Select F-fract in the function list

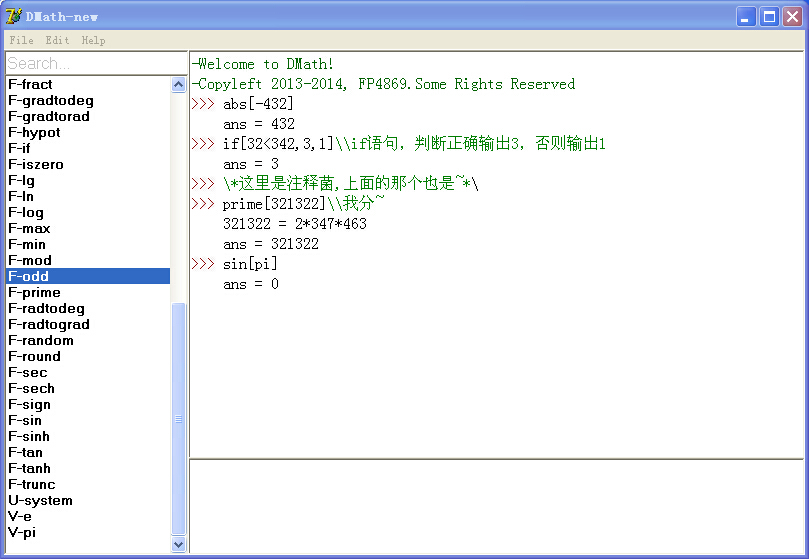point(88,84)
